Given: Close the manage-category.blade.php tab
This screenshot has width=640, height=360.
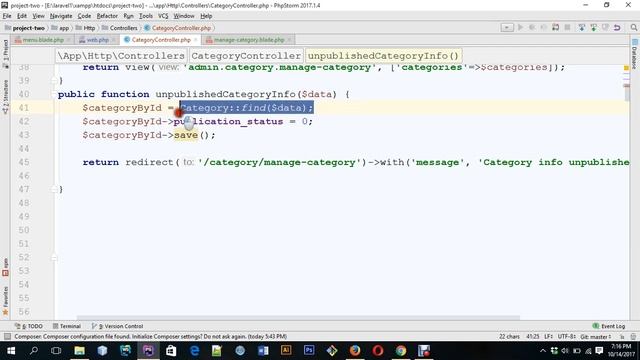Looking at the screenshot, I should pyautogui.click(x=289, y=40).
